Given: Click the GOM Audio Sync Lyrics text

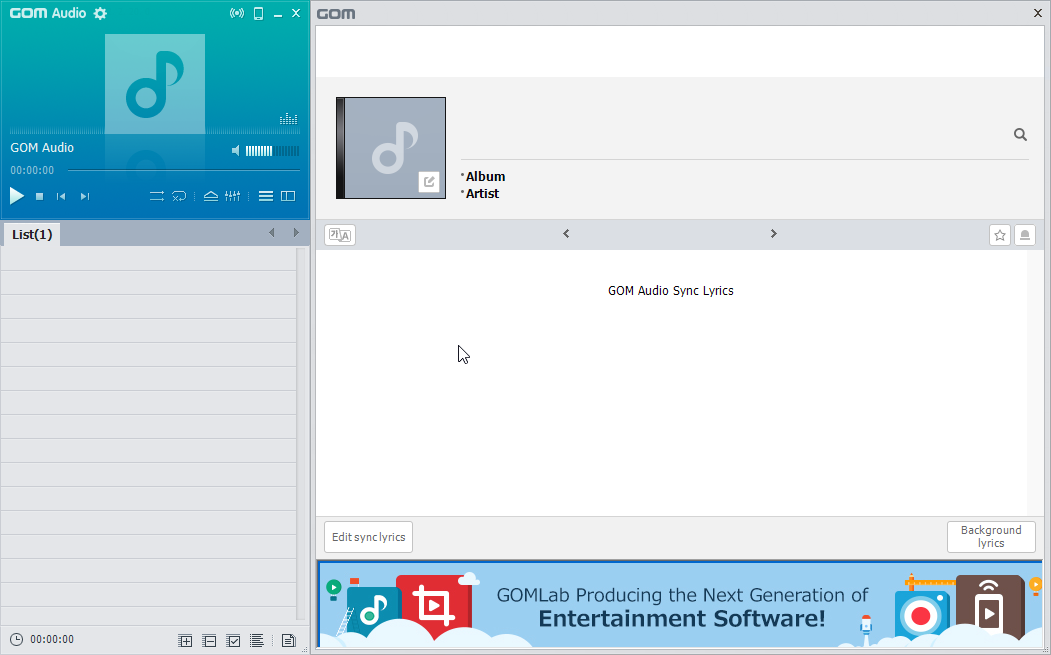Looking at the screenshot, I should 670,290.
